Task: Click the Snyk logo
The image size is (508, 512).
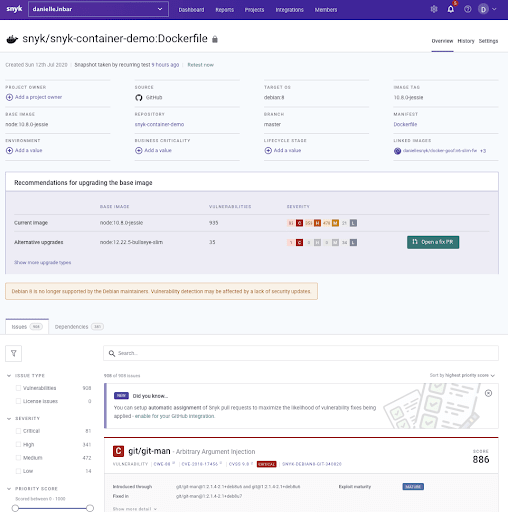Action: (x=14, y=9)
